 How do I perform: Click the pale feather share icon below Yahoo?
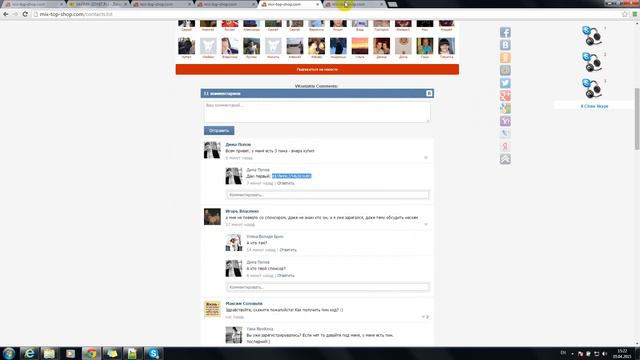tap(505, 133)
